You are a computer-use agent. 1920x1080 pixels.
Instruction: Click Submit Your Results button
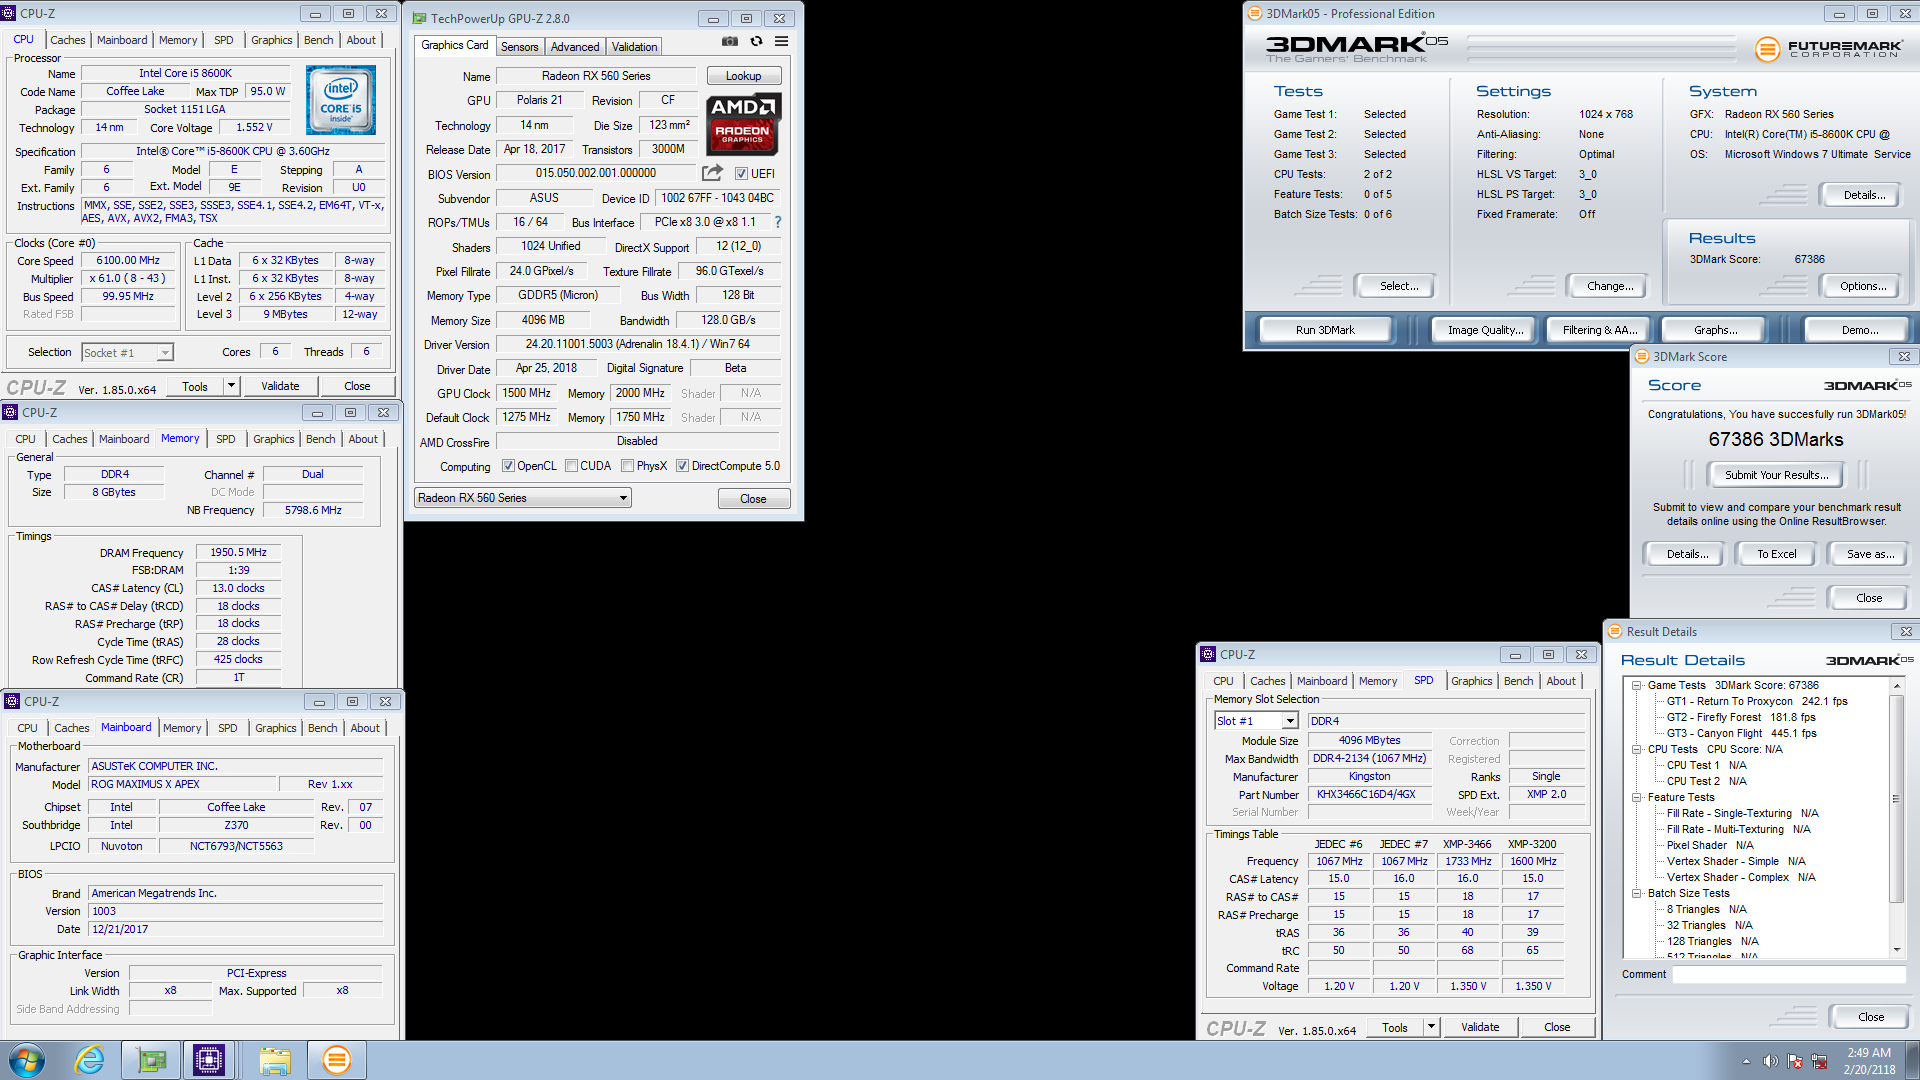[1776, 475]
